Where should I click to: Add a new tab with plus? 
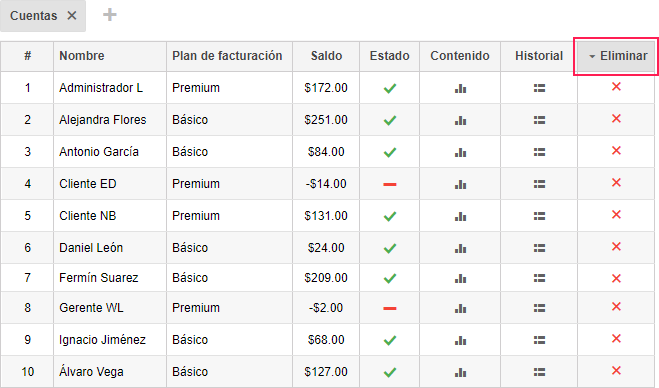[x=110, y=15]
